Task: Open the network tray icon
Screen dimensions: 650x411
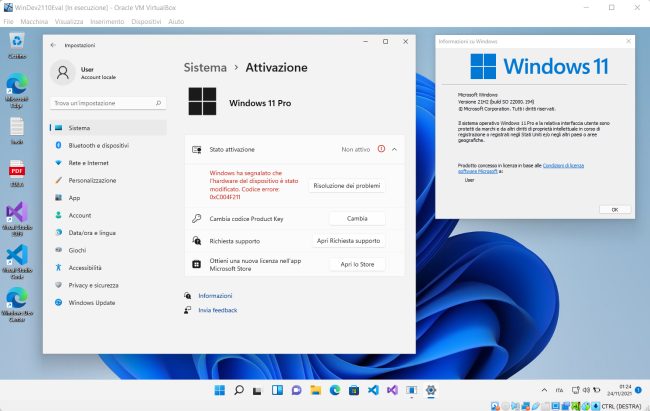Action: (576, 390)
